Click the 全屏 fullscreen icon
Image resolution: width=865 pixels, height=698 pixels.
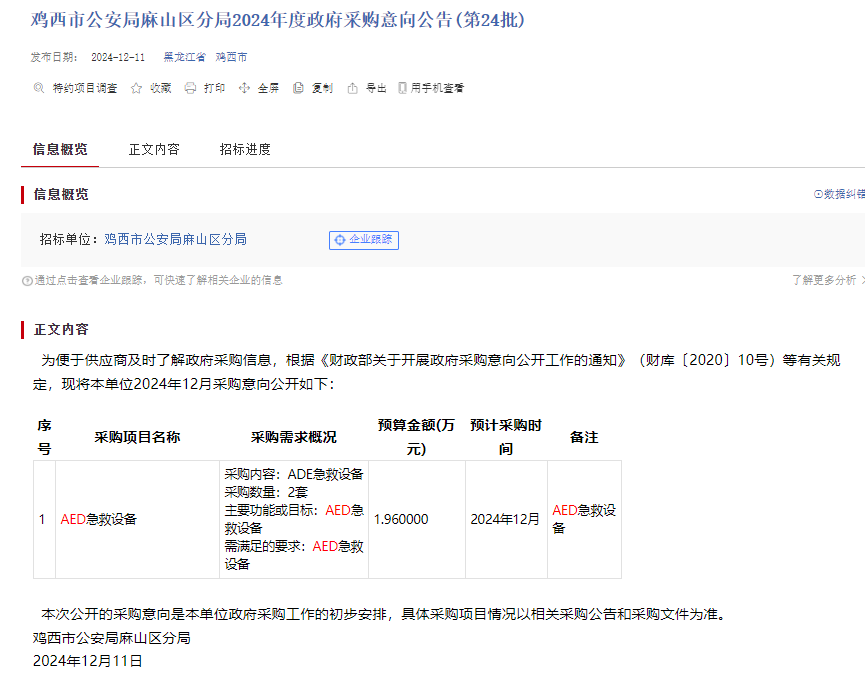pos(244,88)
